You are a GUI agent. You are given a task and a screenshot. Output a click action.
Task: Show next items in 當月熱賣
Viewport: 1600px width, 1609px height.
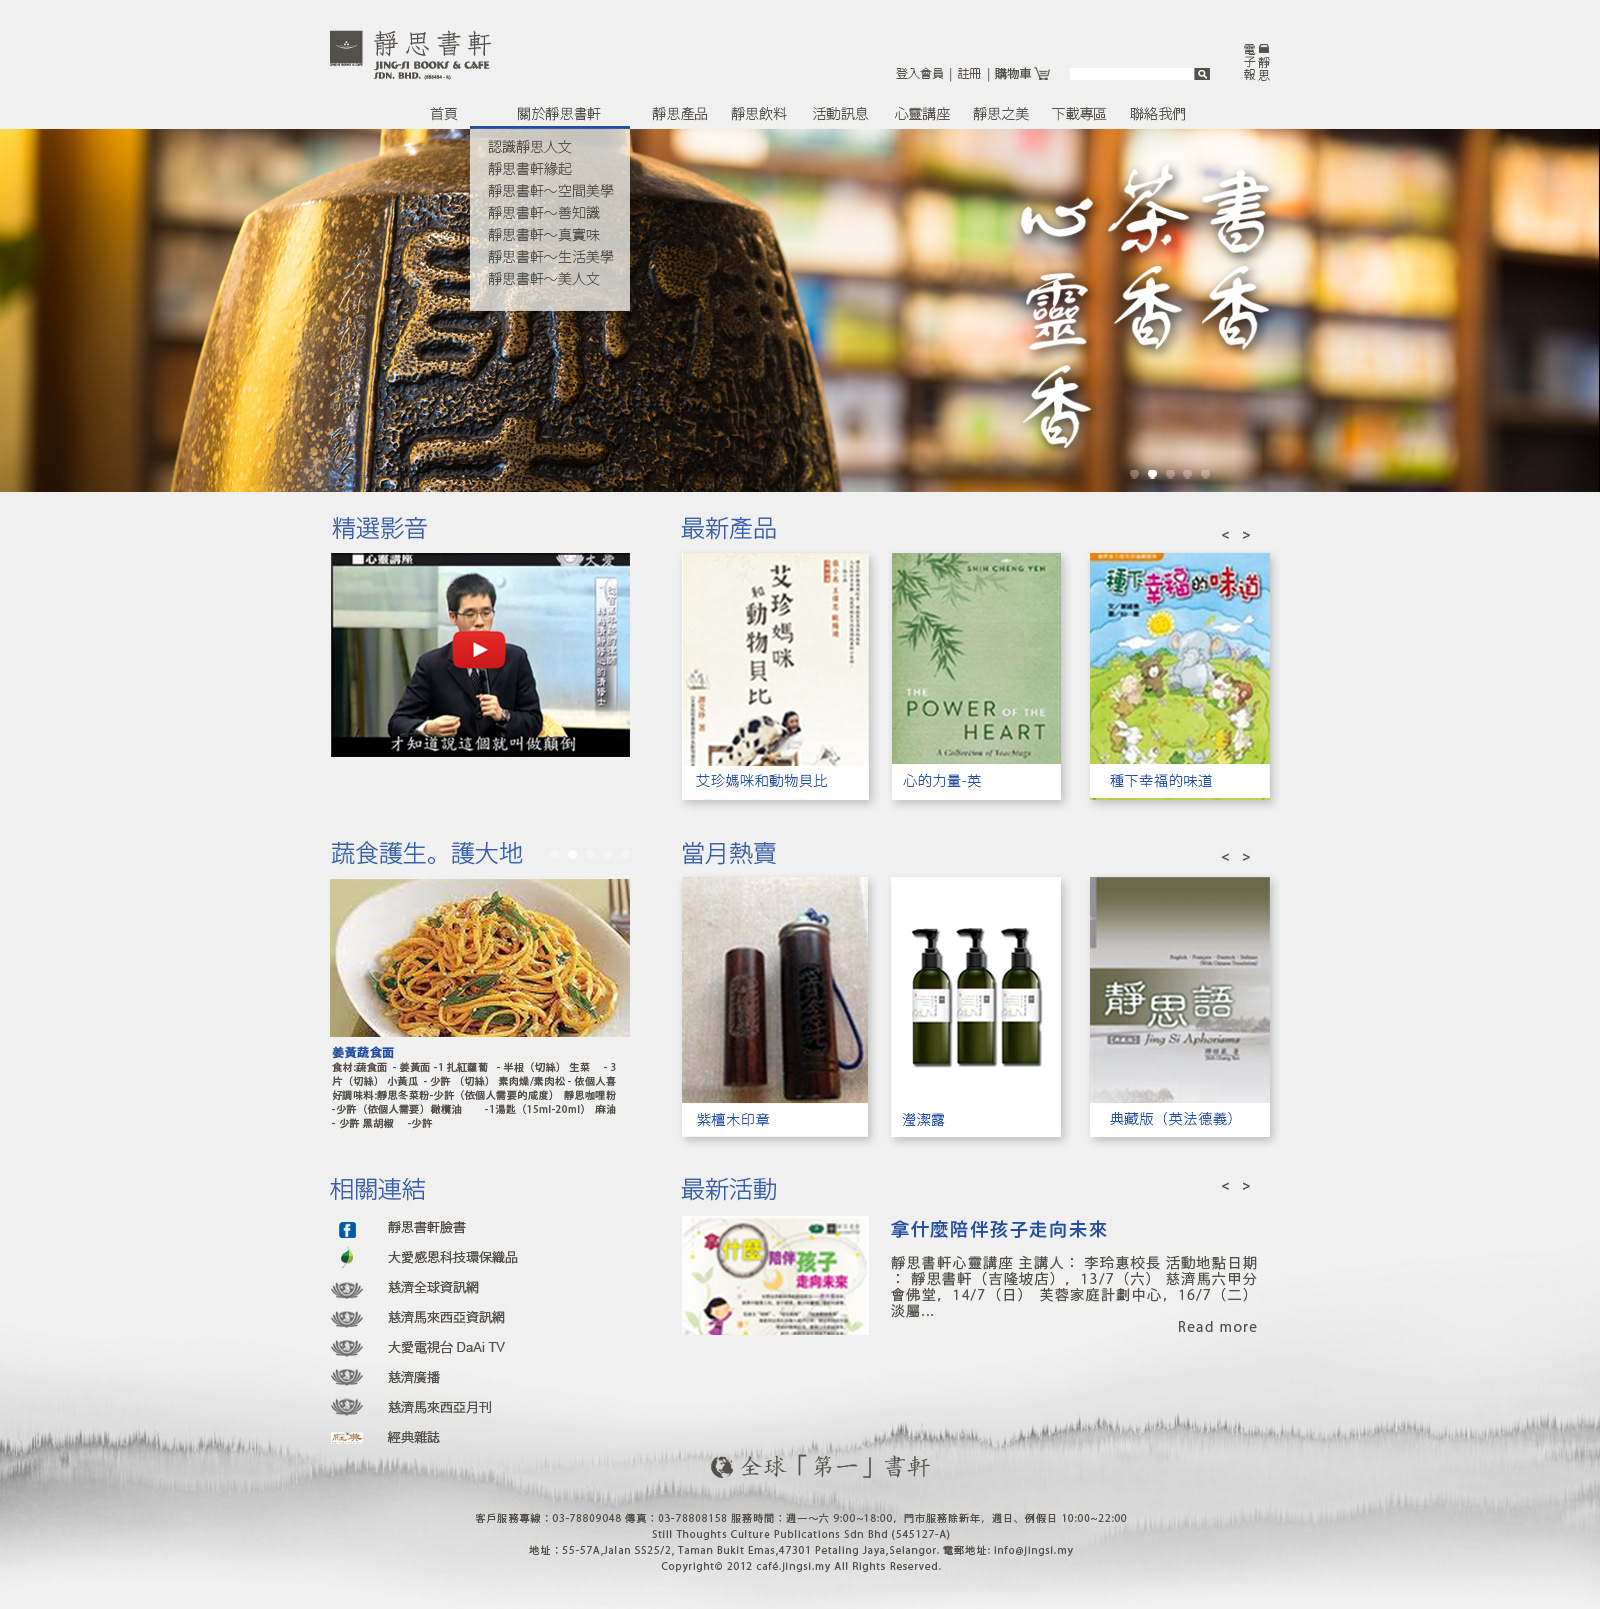[x=1246, y=857]
